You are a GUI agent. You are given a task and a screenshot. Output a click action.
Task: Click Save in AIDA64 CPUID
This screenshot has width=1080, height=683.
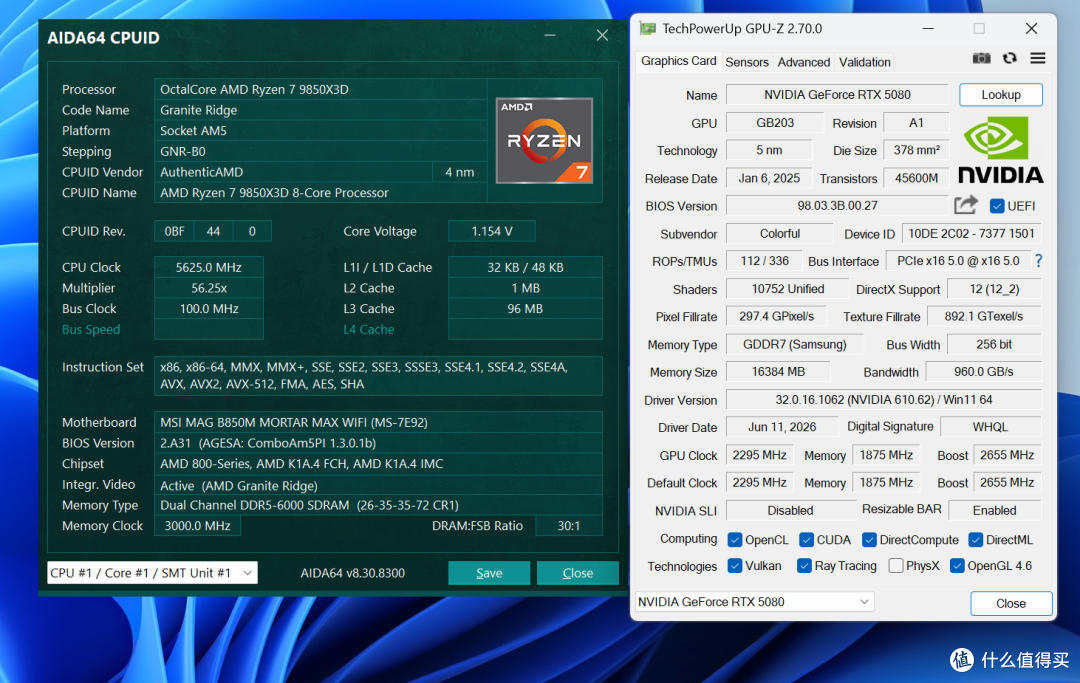tap(489, 573)
